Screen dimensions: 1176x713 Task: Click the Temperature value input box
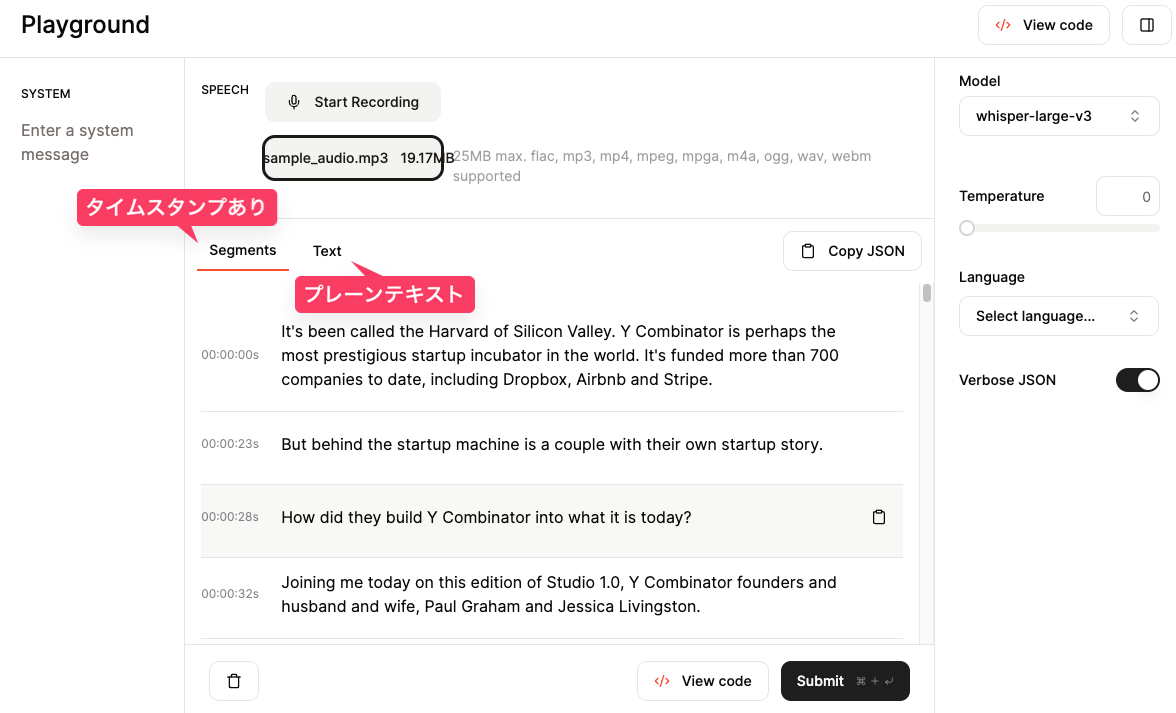(x=1128, y=197)
